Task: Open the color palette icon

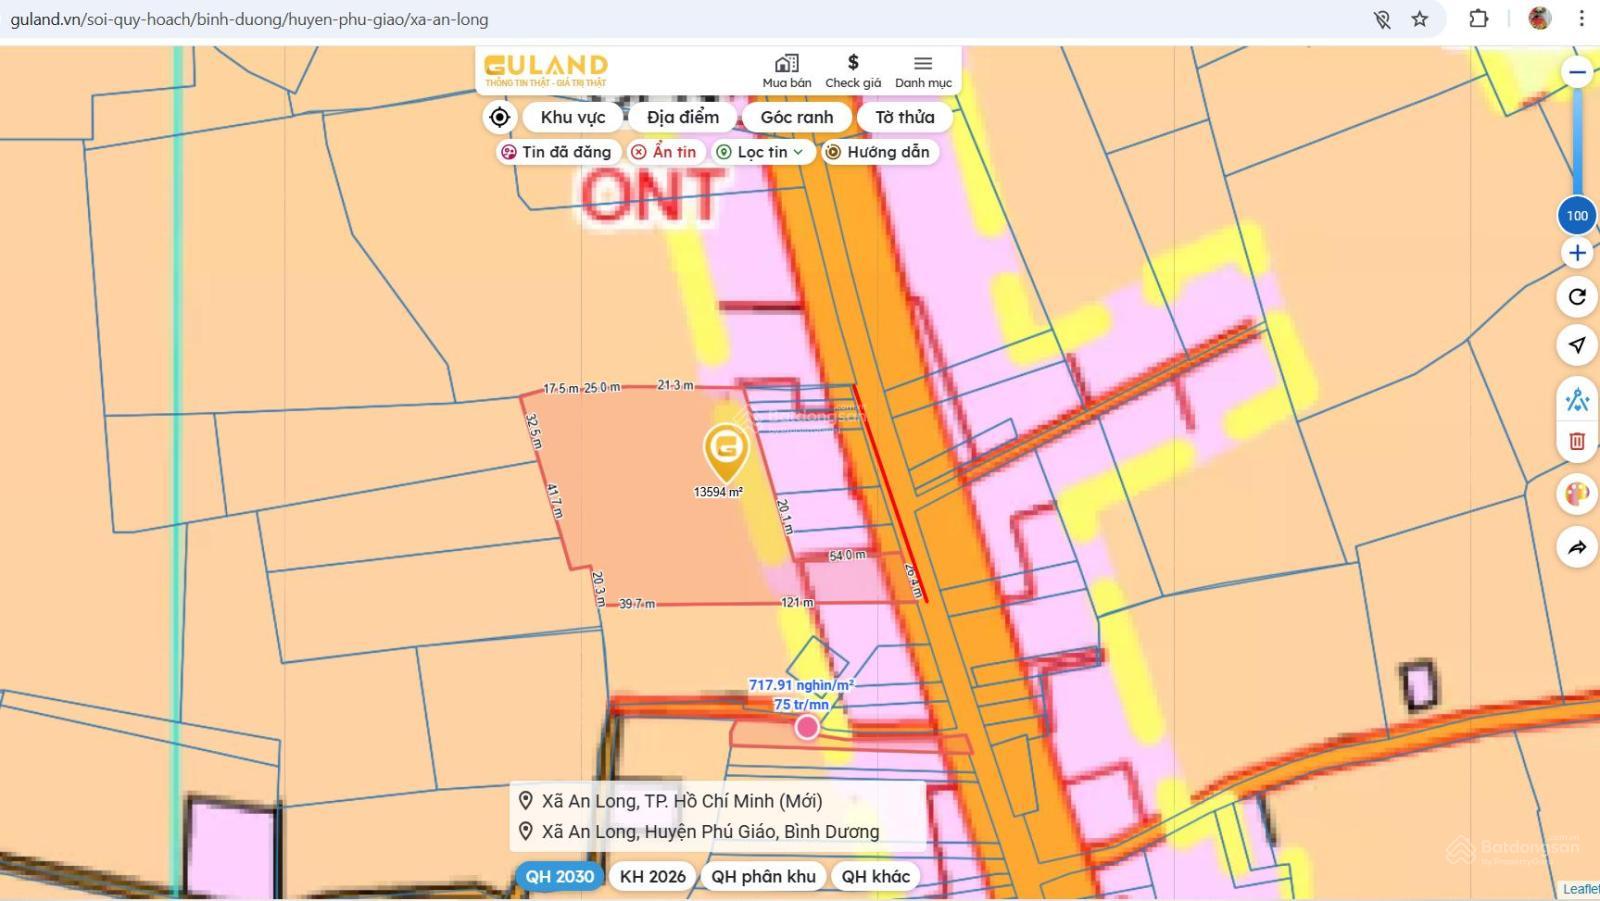Action: (x=1577, y=494)
